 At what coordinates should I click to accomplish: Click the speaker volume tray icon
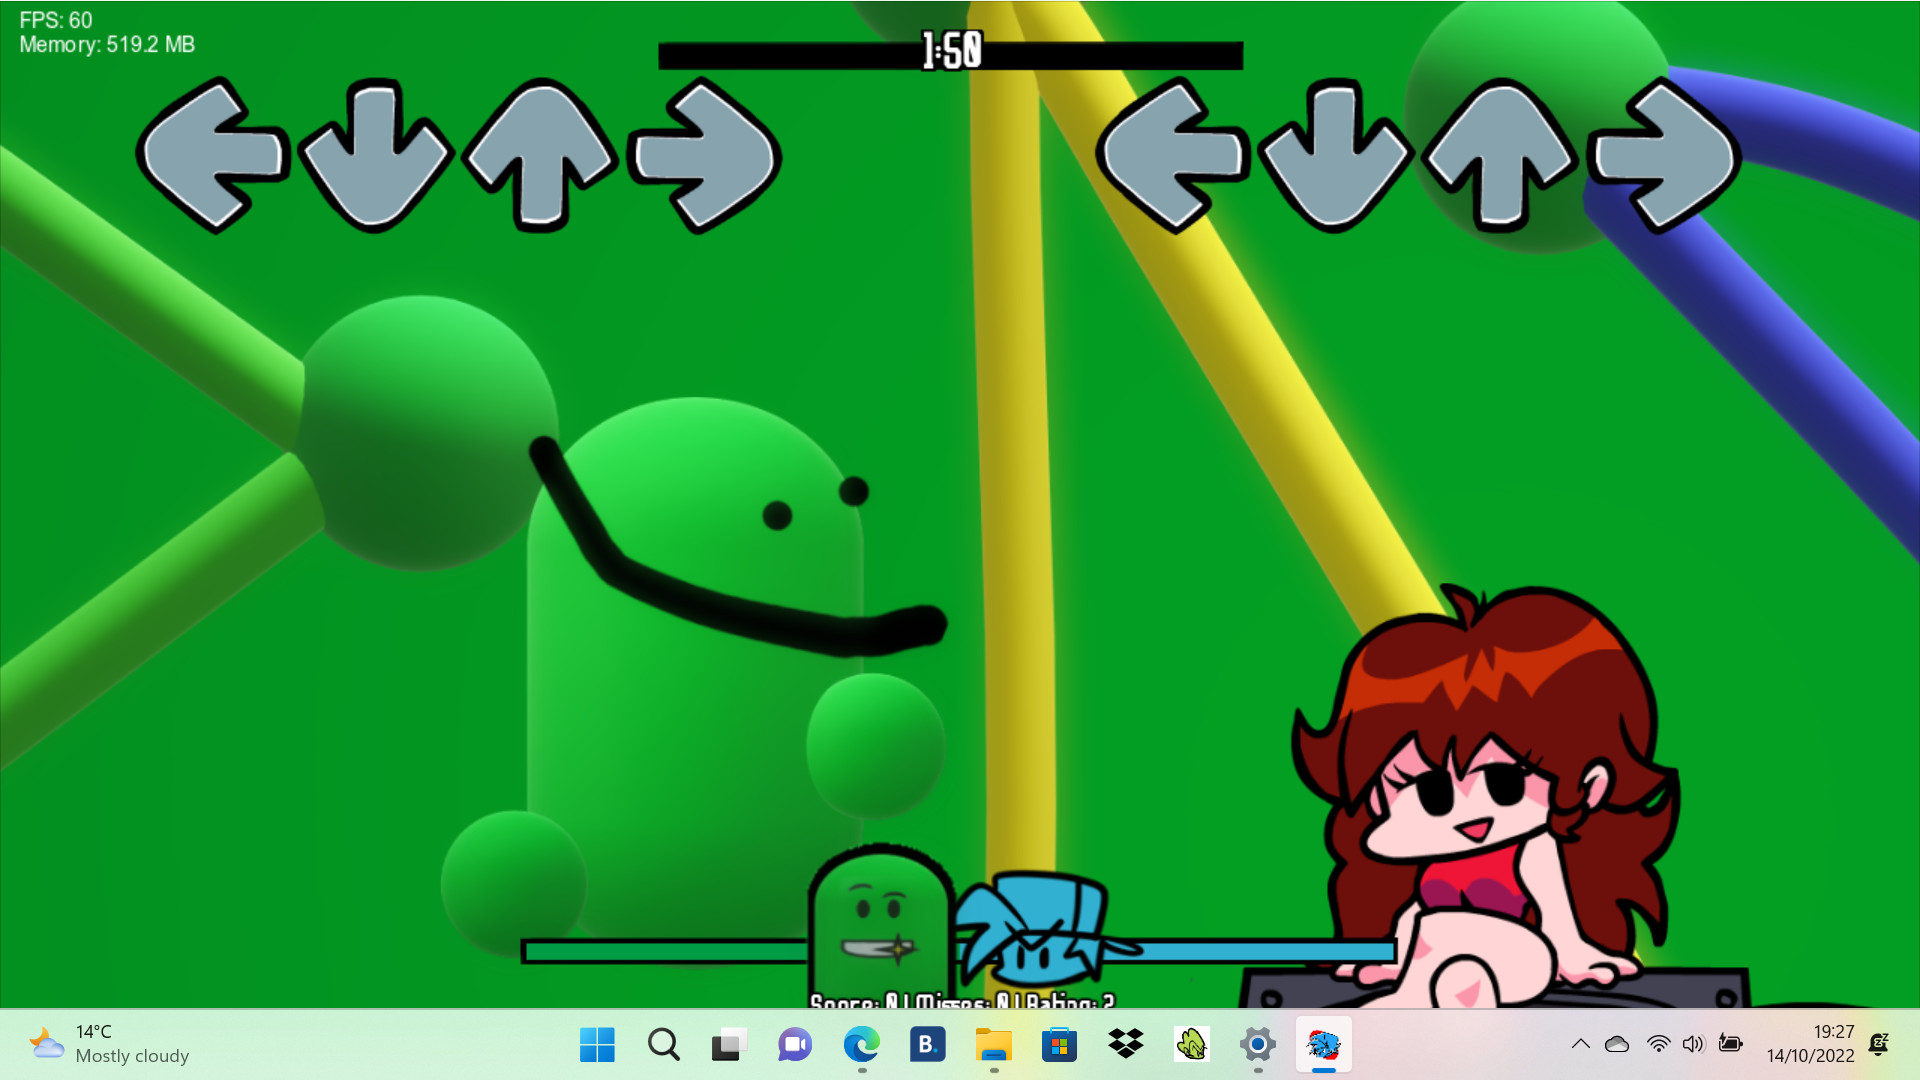tap(1692, 1044)
